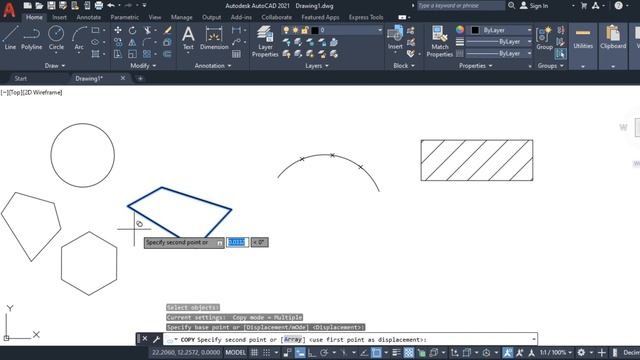Open the Express Tools ribbon tab
The image size is (640, 360).
[x=366, y=17]
